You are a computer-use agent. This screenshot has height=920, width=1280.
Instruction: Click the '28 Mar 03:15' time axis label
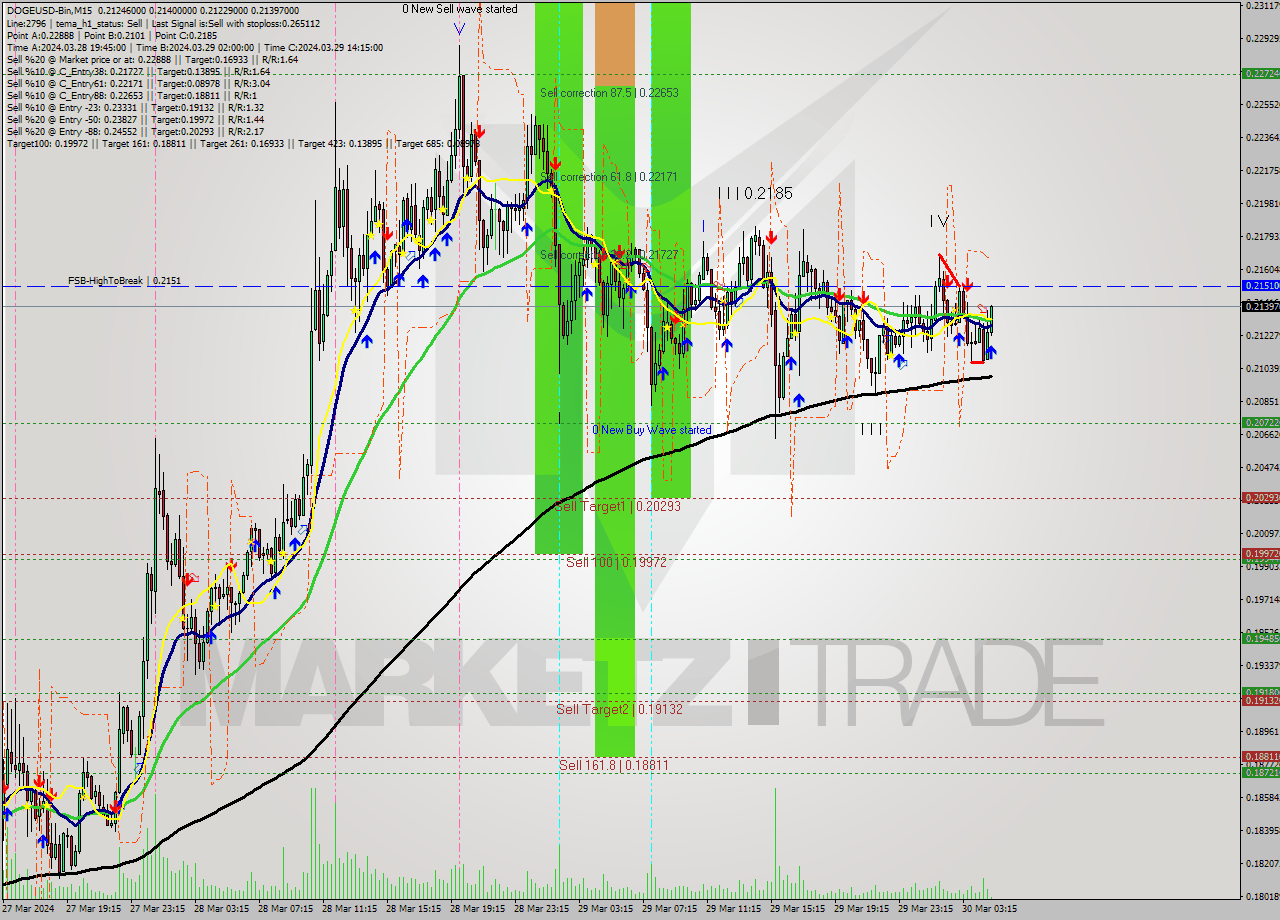[223, 909]
